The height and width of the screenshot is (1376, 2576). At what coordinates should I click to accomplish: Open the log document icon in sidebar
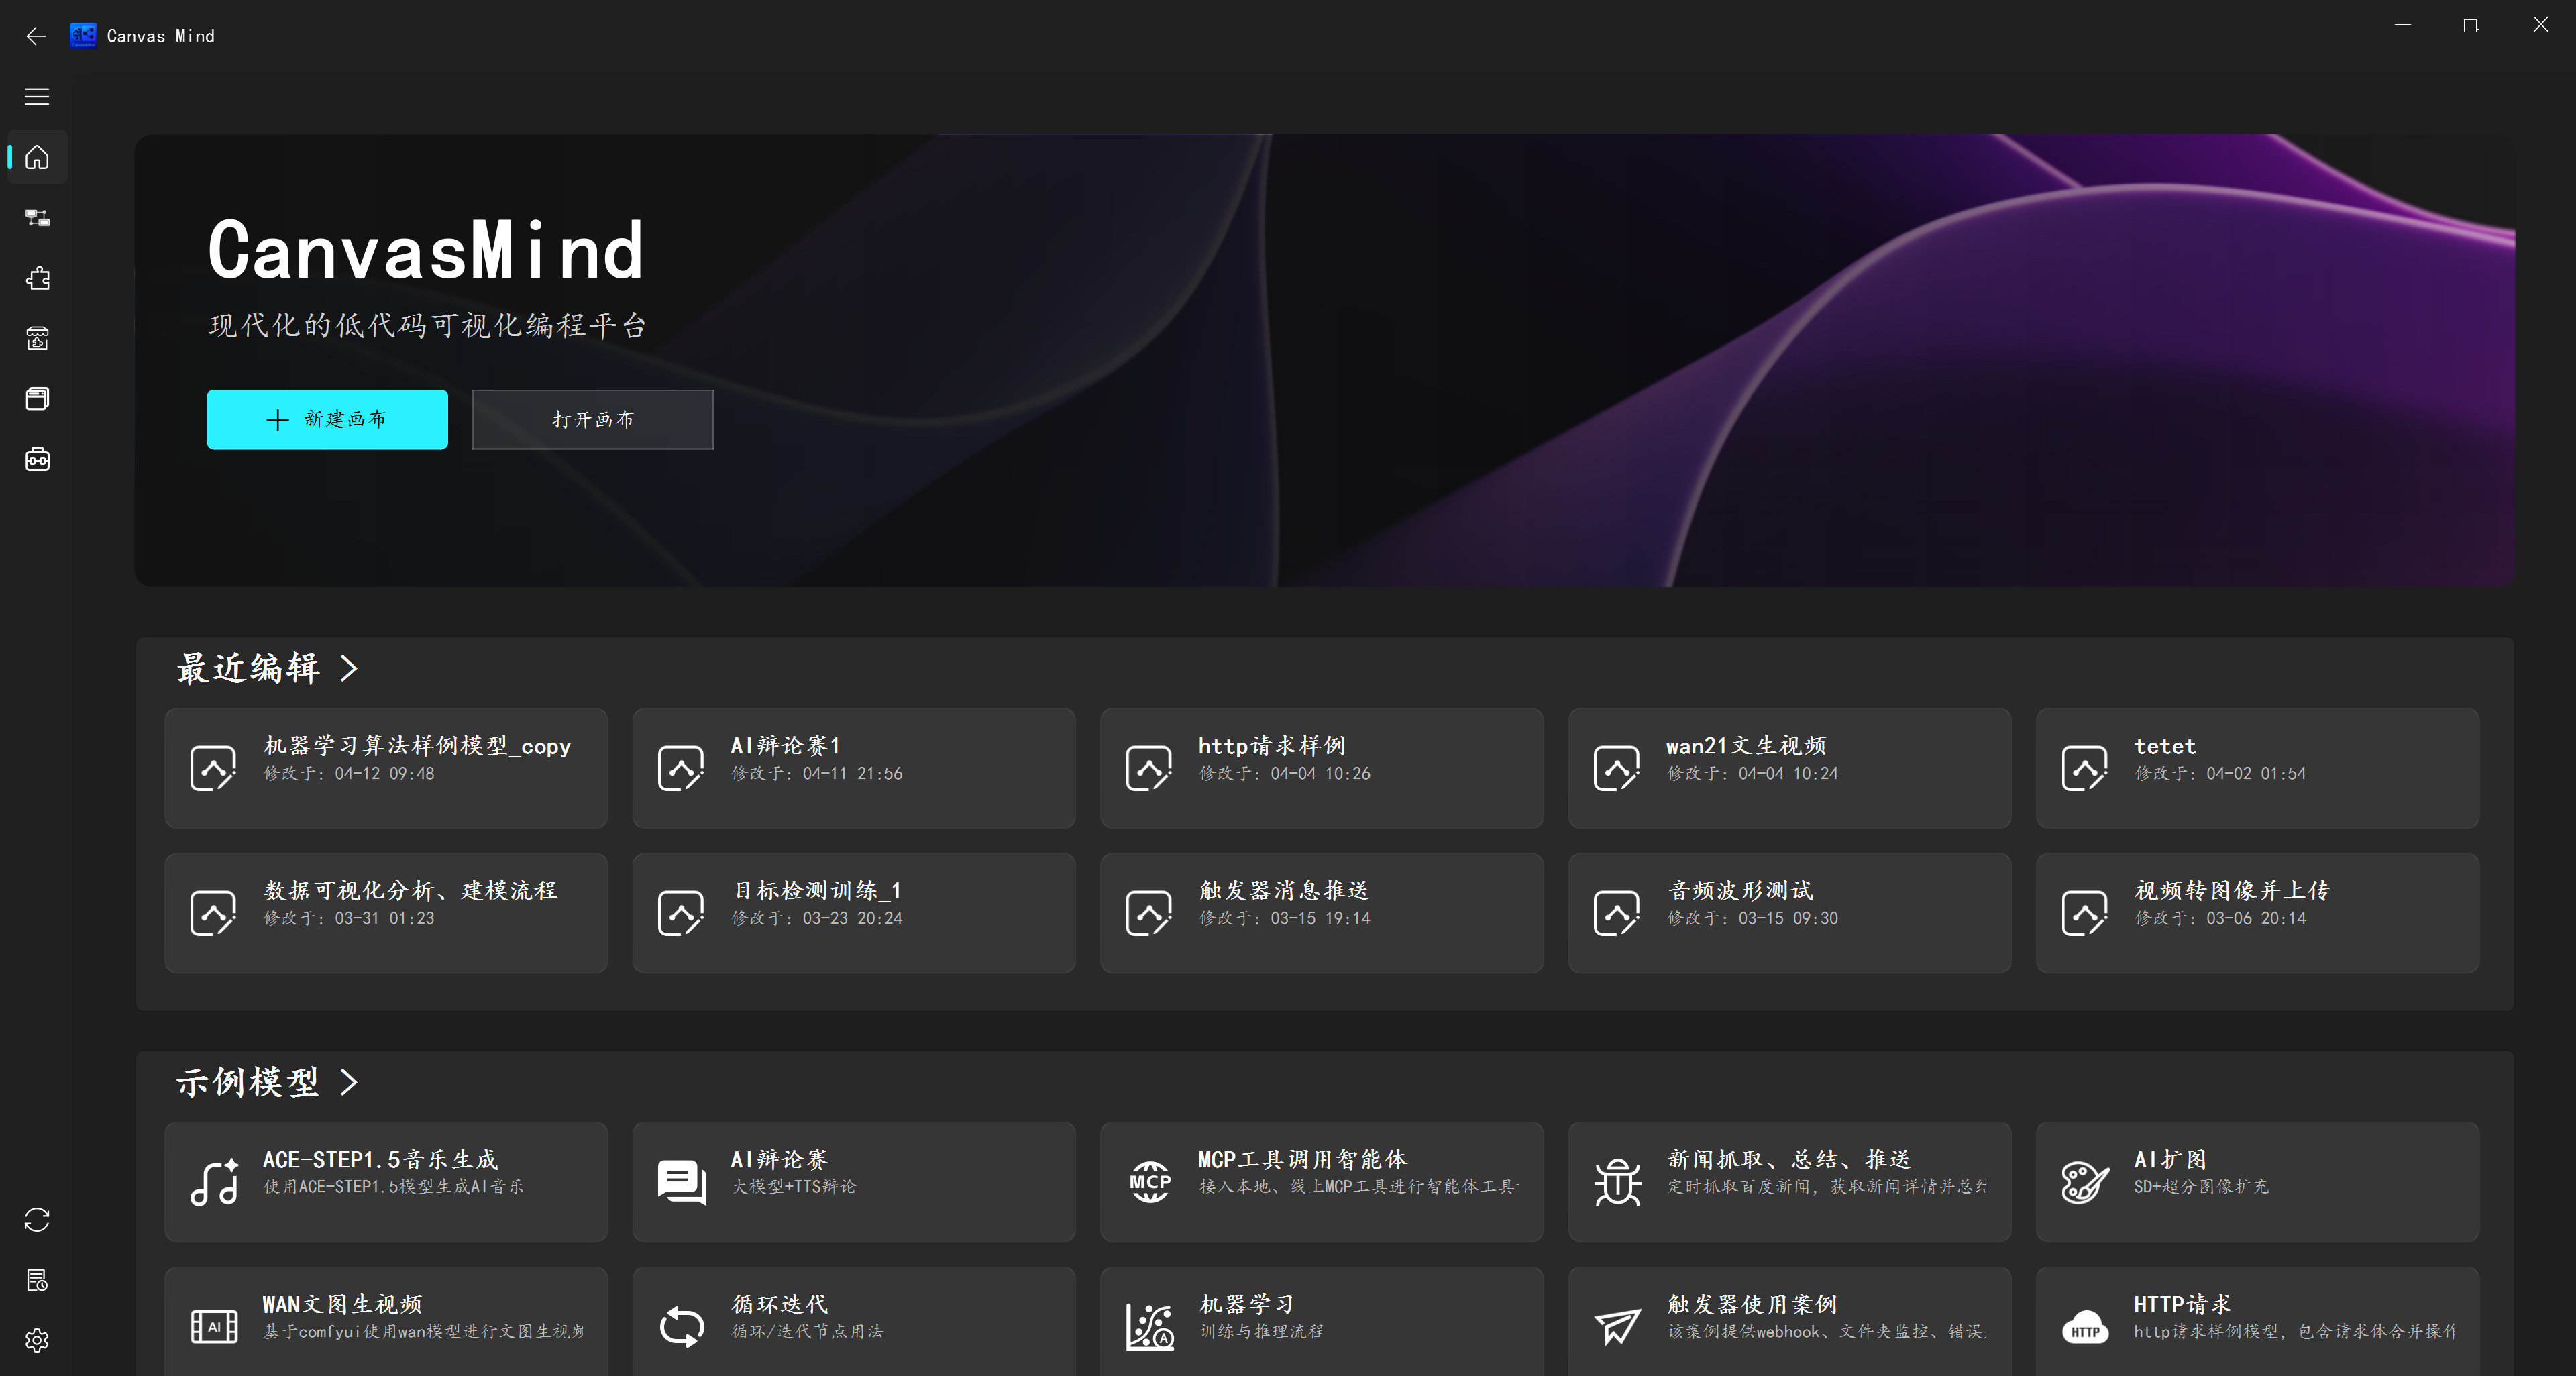point(37,1280)
